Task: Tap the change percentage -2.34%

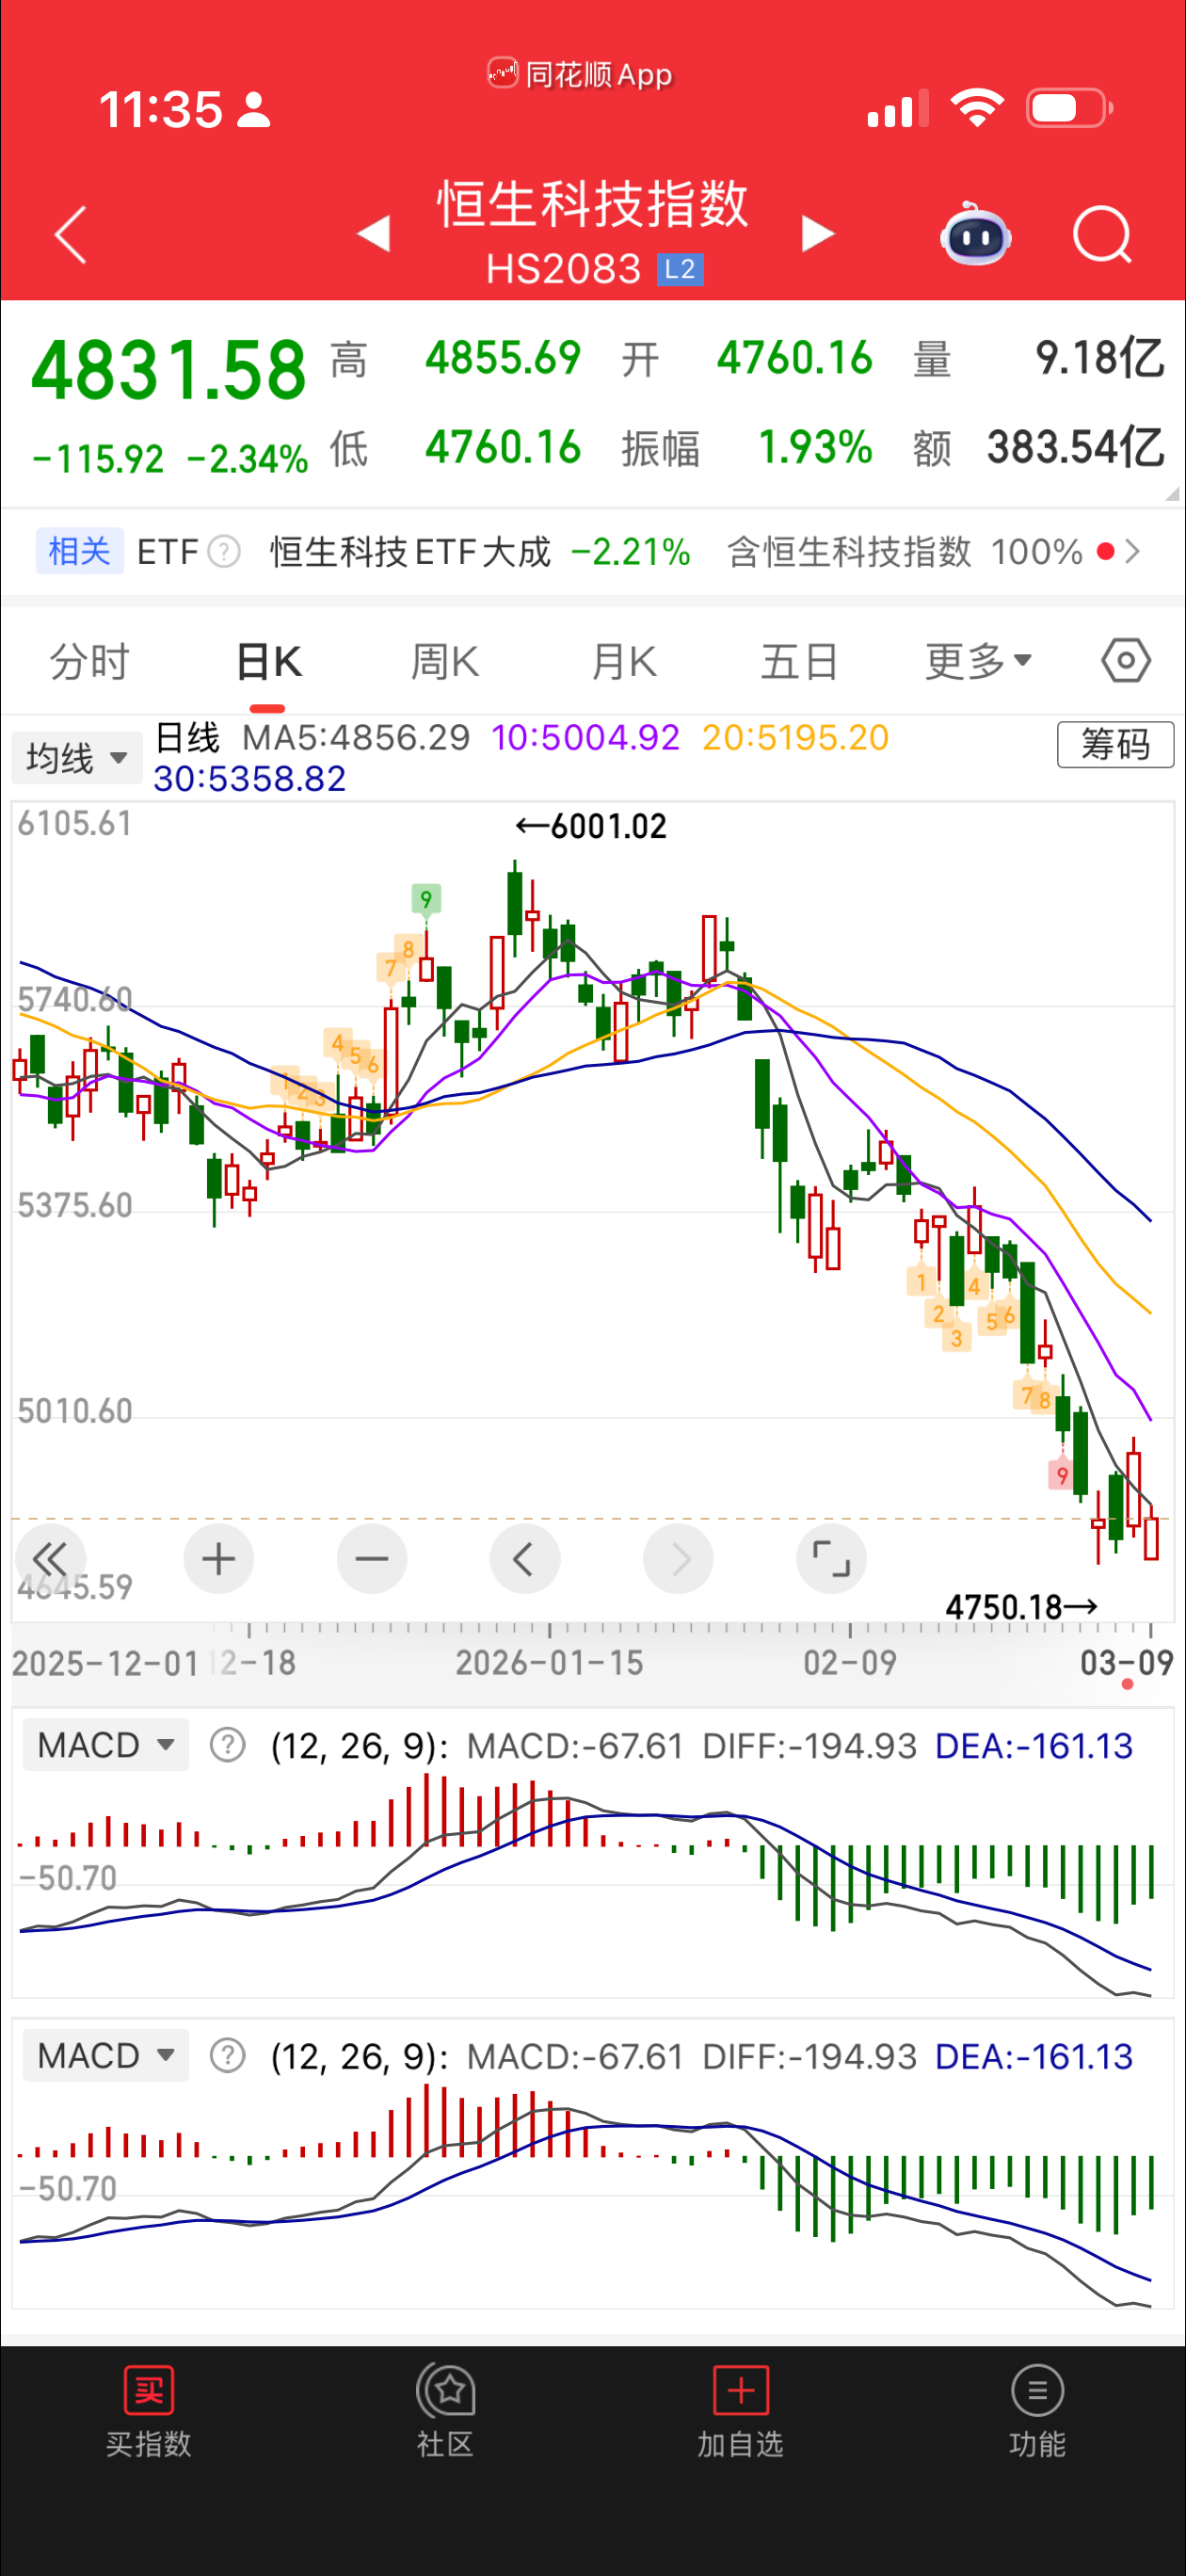Action: [247, 459]
